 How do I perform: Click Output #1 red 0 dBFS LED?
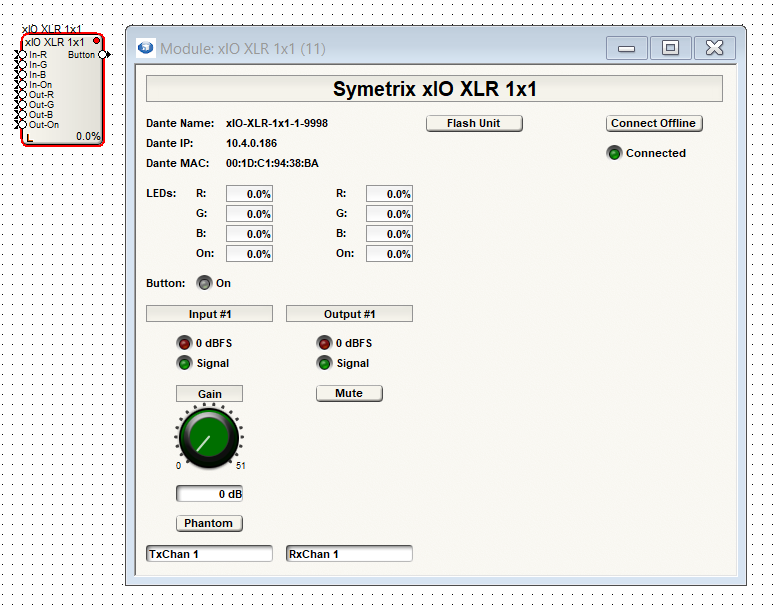coord(324,343)
